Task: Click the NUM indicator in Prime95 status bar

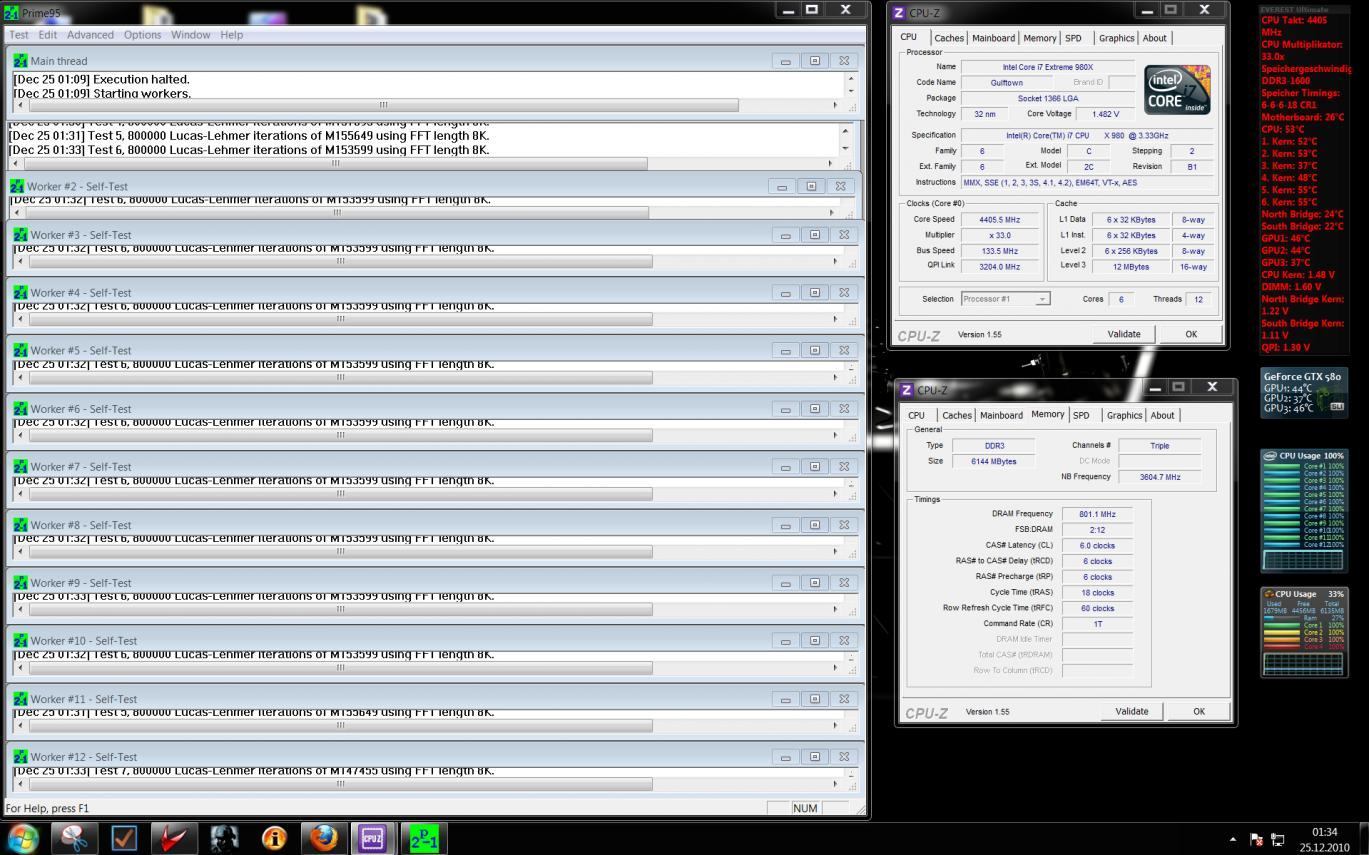Action: point(805,808)
